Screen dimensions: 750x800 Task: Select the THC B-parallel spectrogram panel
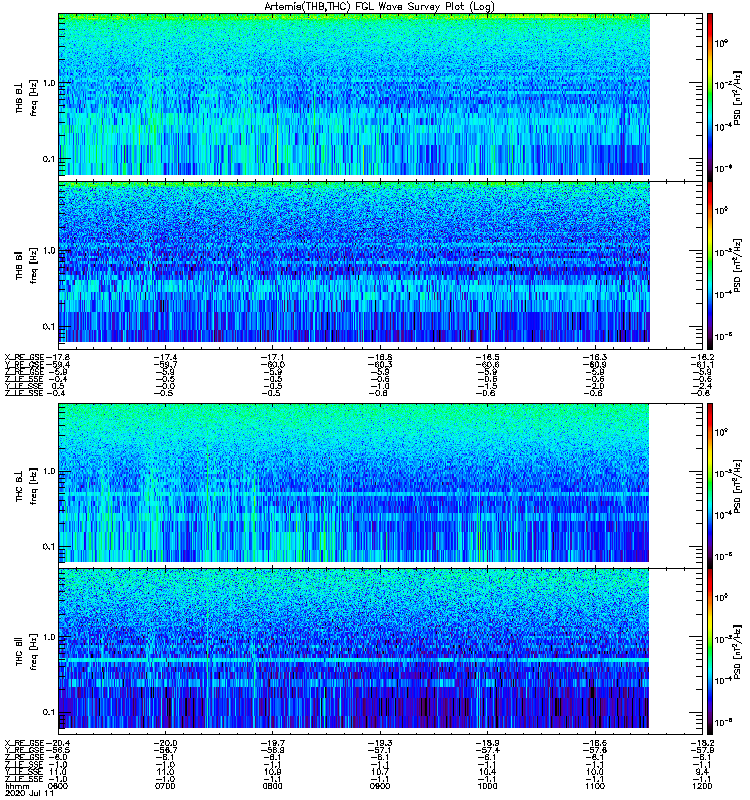pyautogui.click(x=354, y=648)
